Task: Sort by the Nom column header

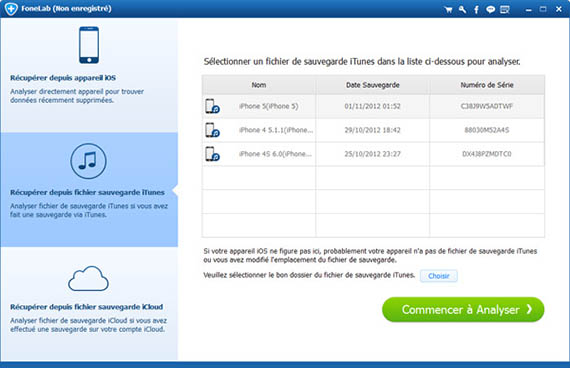Action: click(x=259, y=85)
